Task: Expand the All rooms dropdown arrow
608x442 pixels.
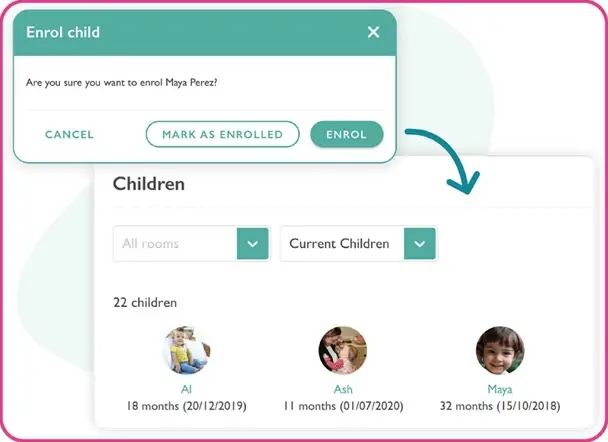Action: 253,243
